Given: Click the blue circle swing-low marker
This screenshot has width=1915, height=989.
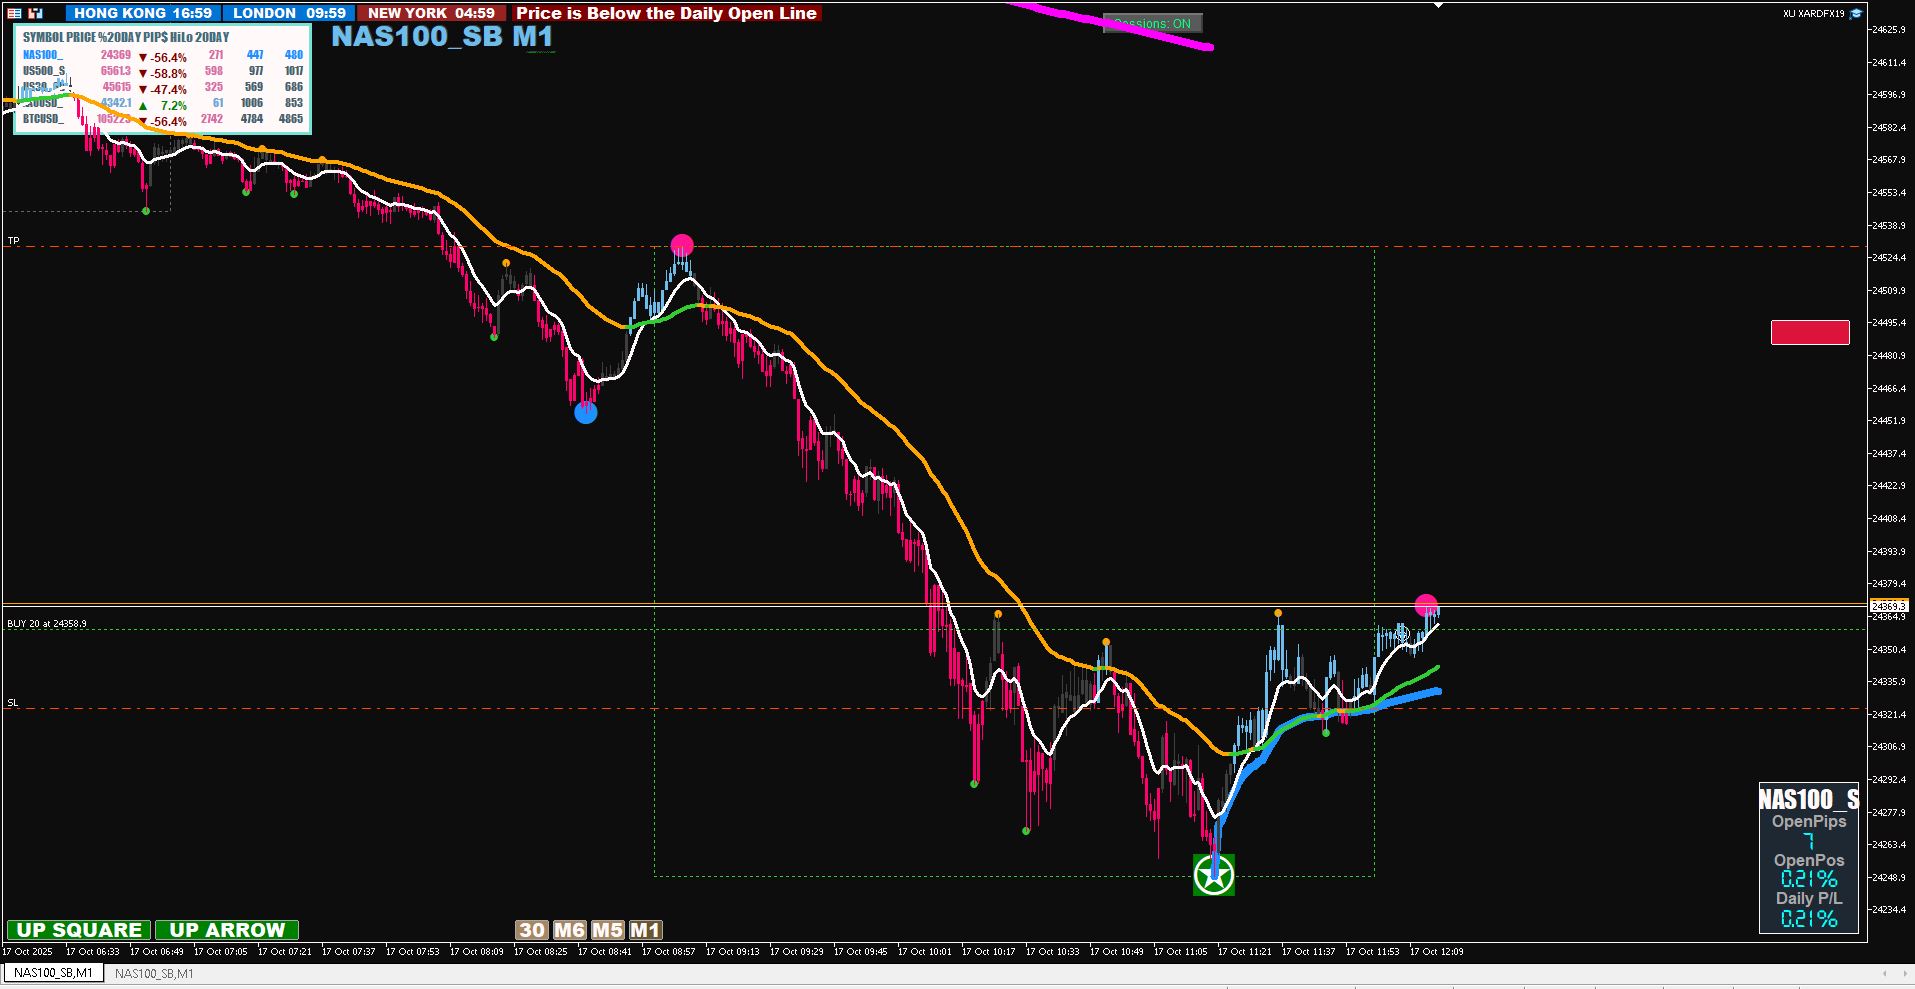Looking at the screenshot, I should 586,412.
